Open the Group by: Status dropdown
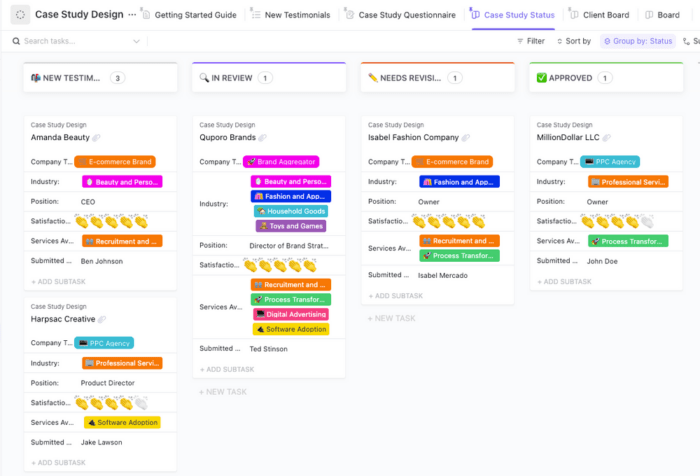This screenshot has width=700, height=476. [x=638, y=41]
